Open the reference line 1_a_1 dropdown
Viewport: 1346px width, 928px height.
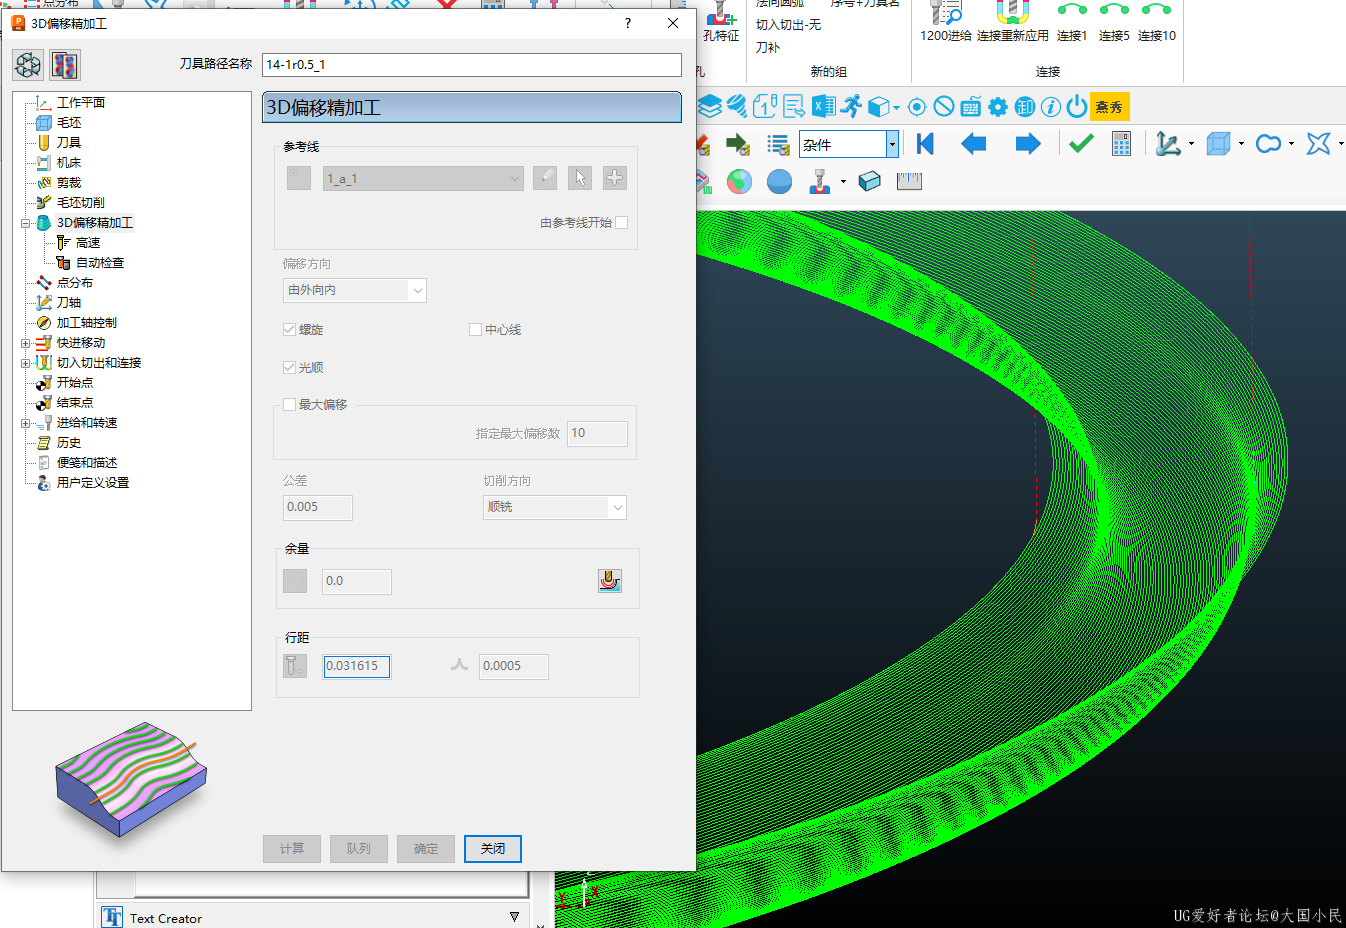514,179
